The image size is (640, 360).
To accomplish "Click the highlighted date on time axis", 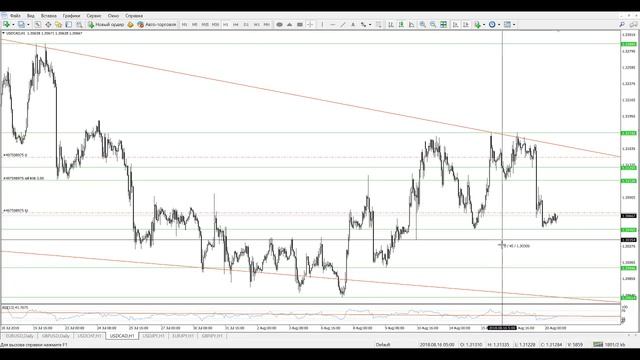I will coord(502,328).
